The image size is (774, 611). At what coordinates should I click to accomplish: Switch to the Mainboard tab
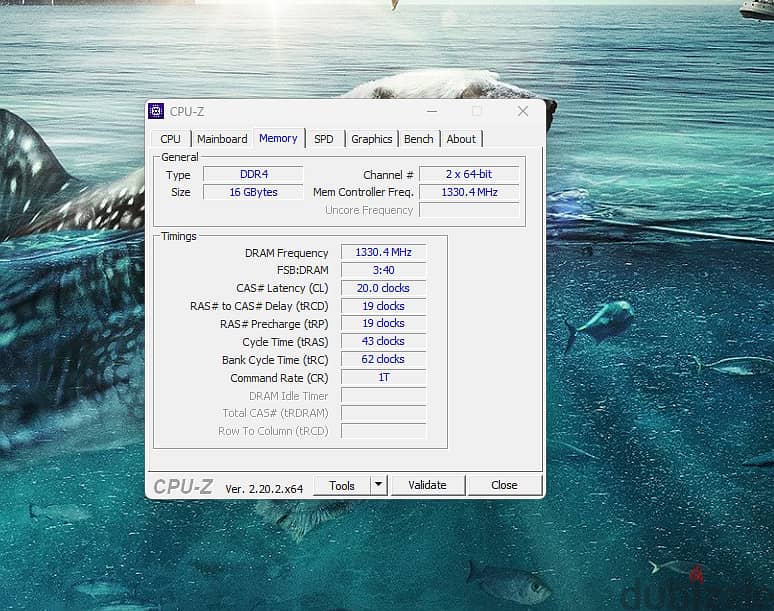point(222,139)
